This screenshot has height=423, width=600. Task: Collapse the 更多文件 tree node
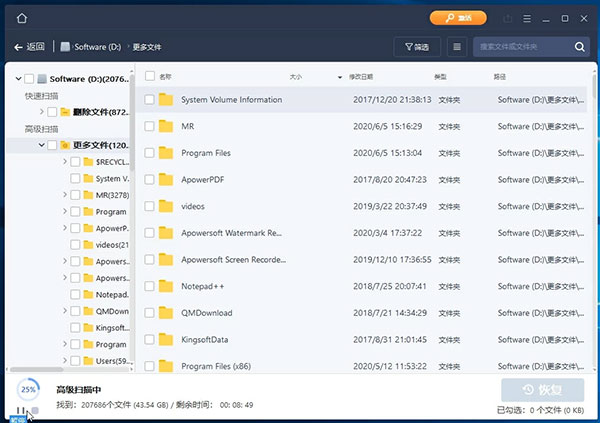(x=40, y=145)
